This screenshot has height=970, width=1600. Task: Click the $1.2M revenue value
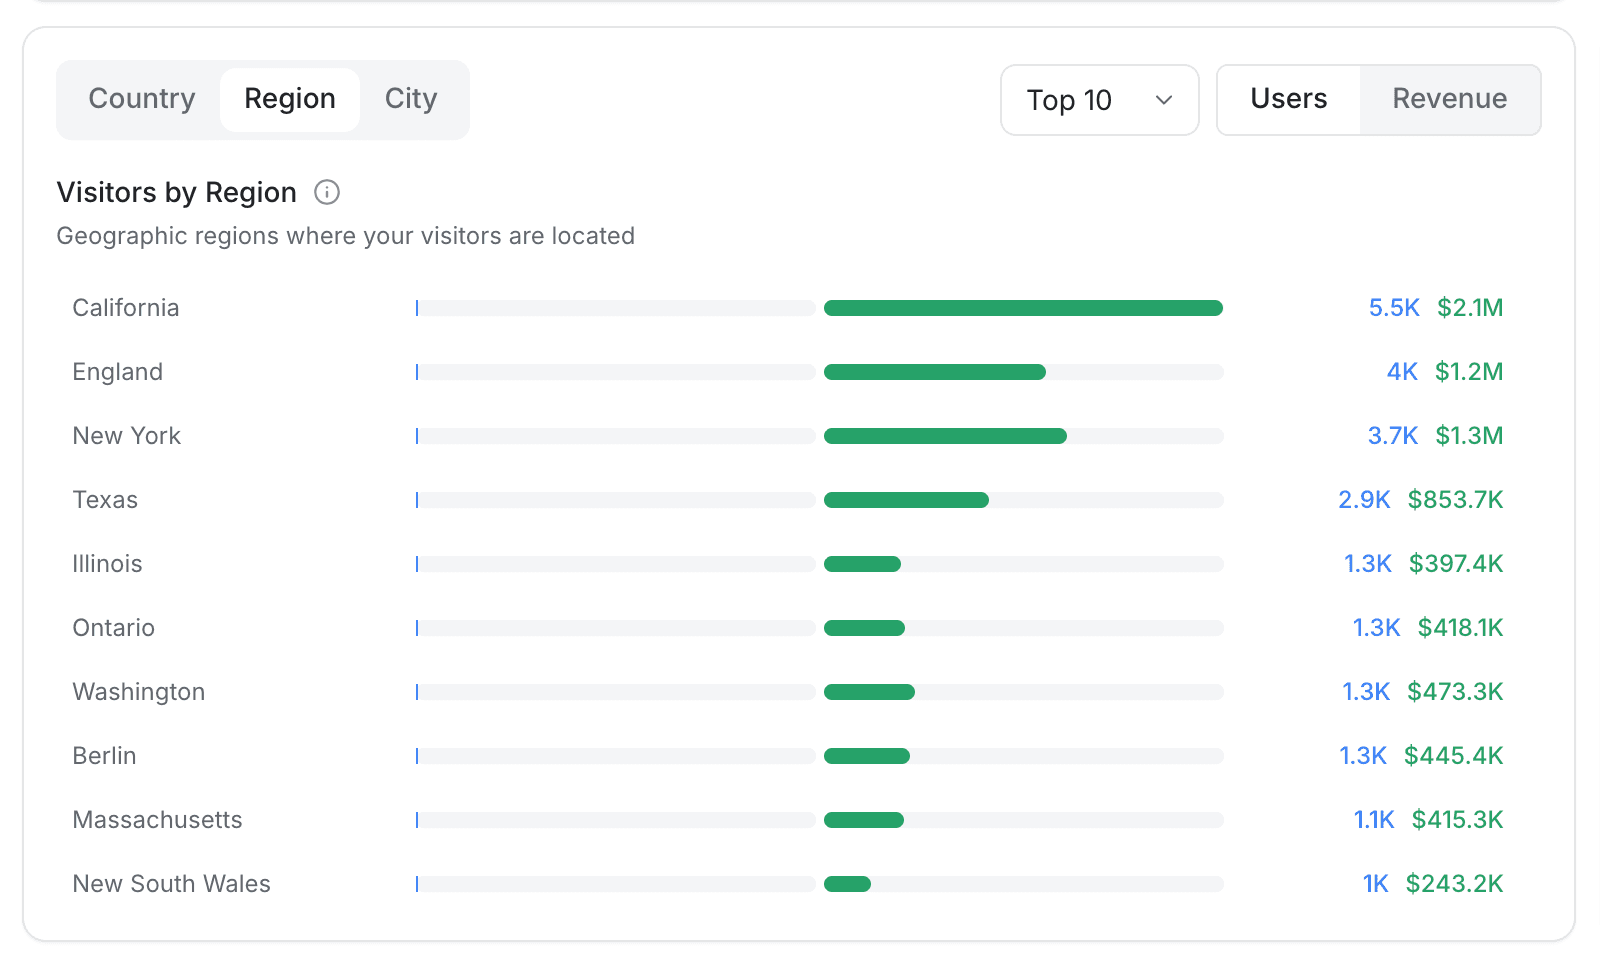(x=1469, y=372)
